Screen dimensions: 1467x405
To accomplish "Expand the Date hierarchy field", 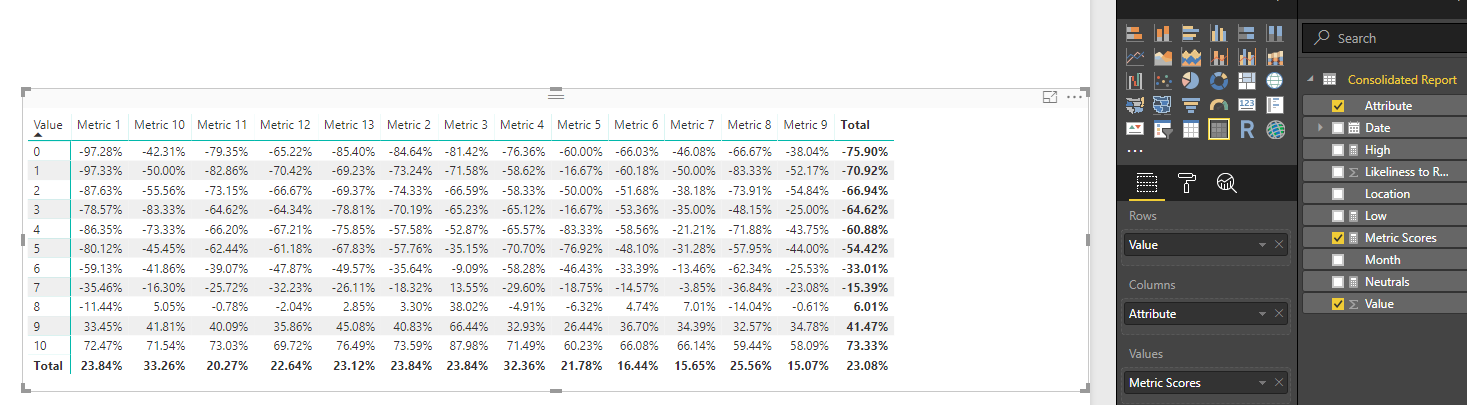I will coord(1320,128).
